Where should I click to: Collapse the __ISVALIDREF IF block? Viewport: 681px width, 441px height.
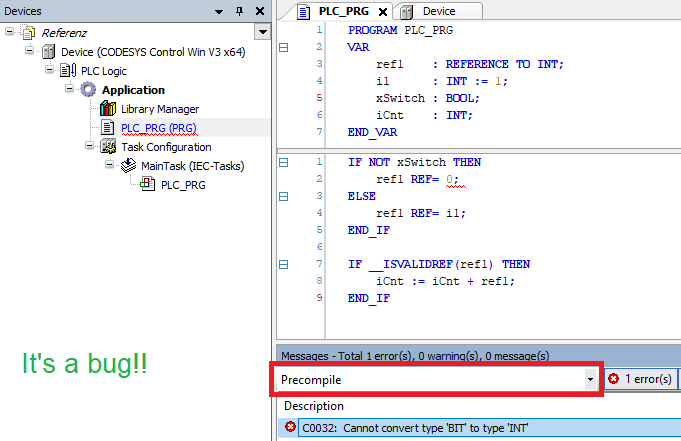click(283, 264)
